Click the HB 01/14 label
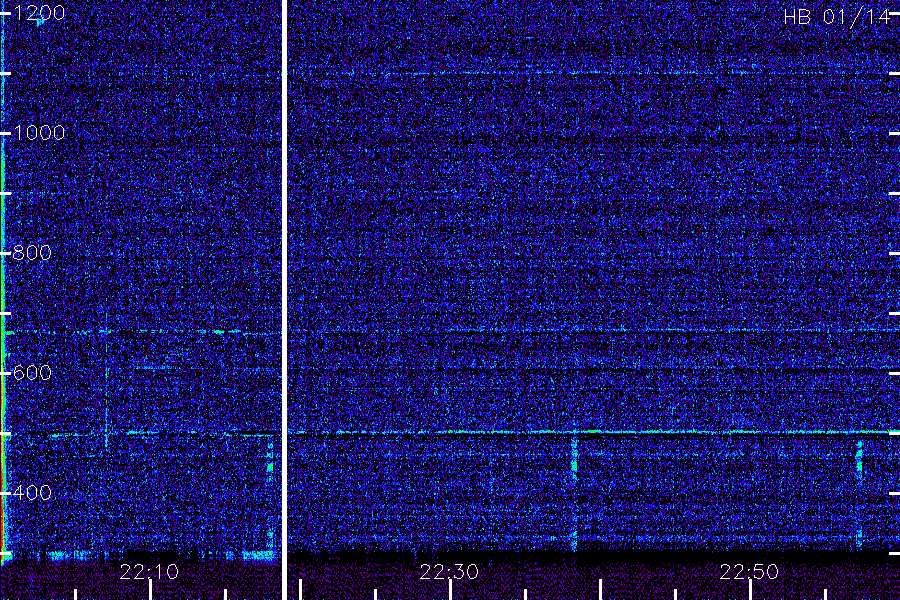This screenshot has width=900, height=600. (837, 17)
